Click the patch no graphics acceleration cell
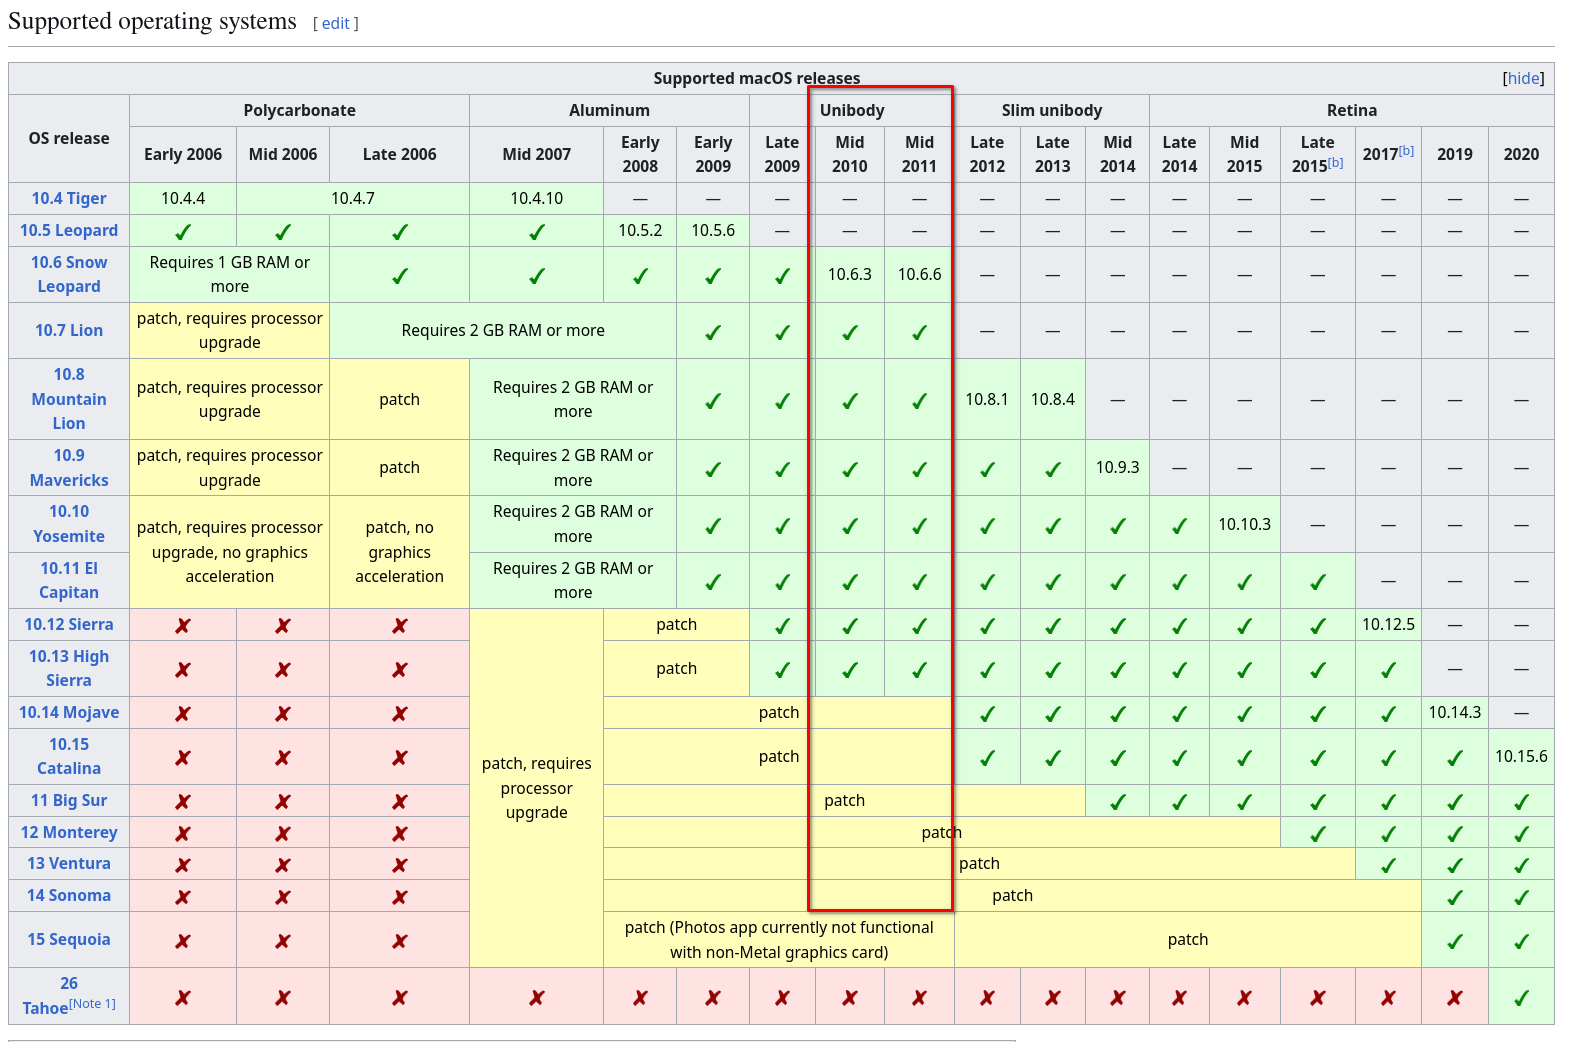Image resolution: width=1574 pixels, height=1042 pixels. pyautogui.click(x=400, y=552)
